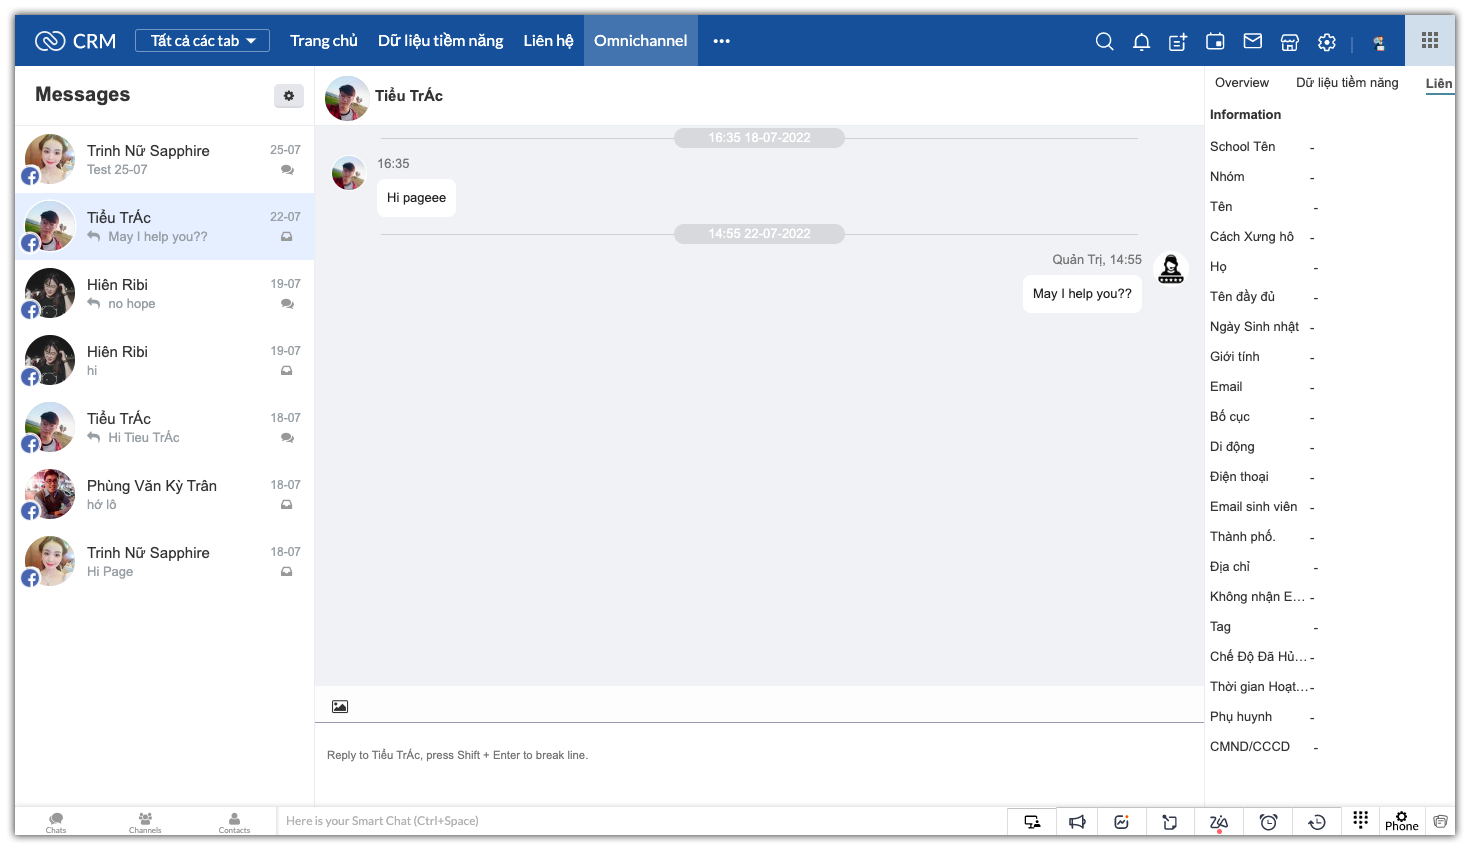The width and height of the screenshot is (1472, 852).
Task: Expand the three-dots more tabs menu
Action: pyautogui.click(x=721, y=41)
